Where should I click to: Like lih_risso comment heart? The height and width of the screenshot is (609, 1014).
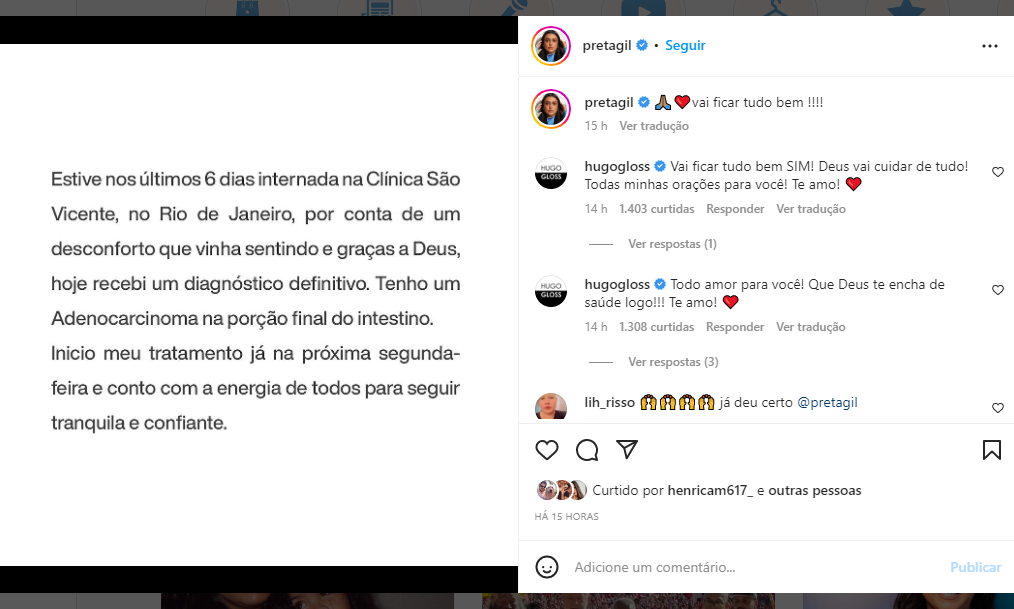point(997,408)
